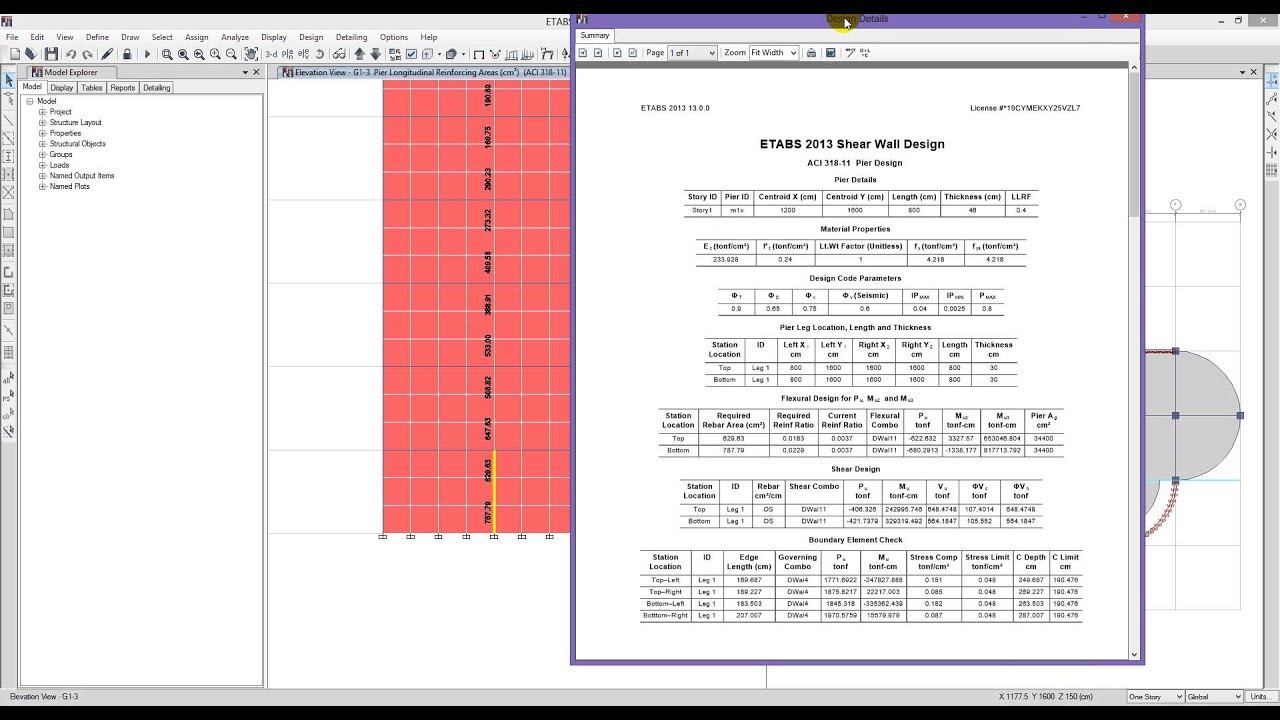Click the Save Model floppy icon

pyautogui.click(x=51, y=54)
